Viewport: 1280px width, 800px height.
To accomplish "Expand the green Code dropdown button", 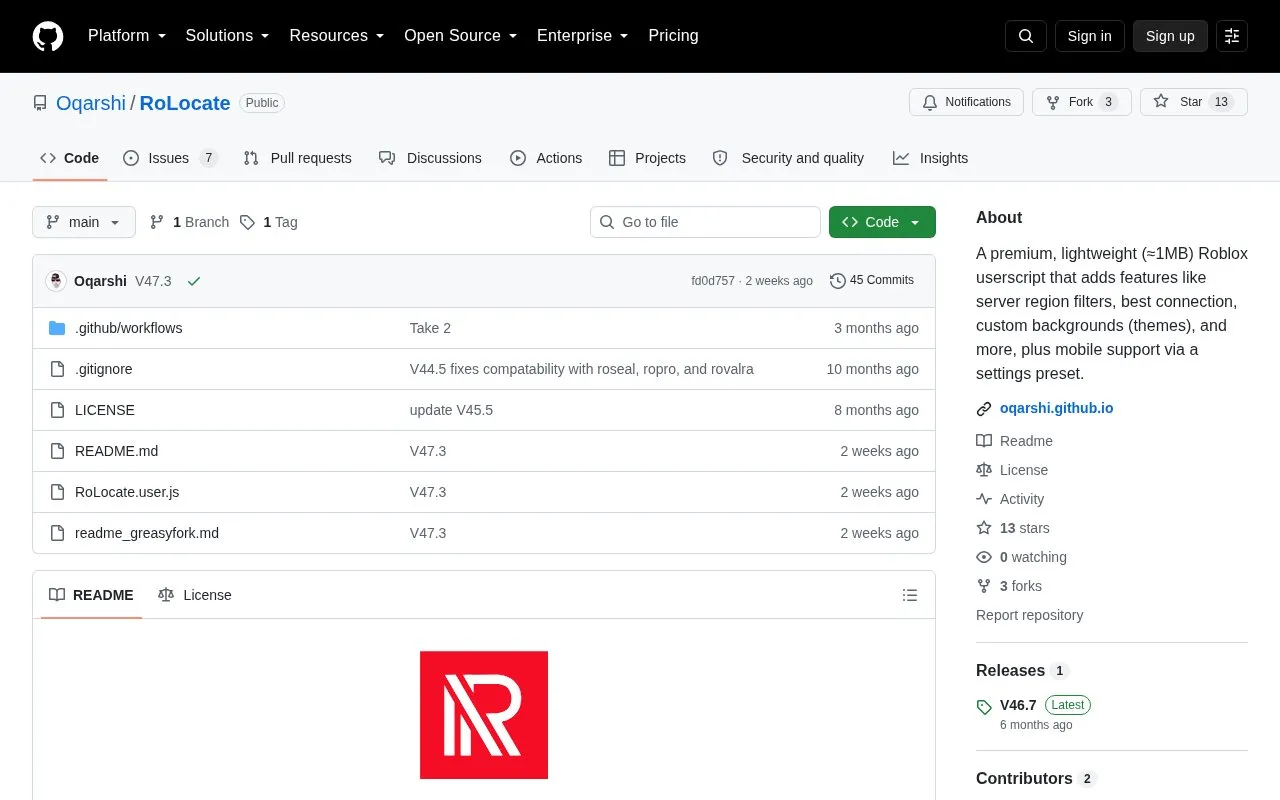I will (x=882, y=222).
